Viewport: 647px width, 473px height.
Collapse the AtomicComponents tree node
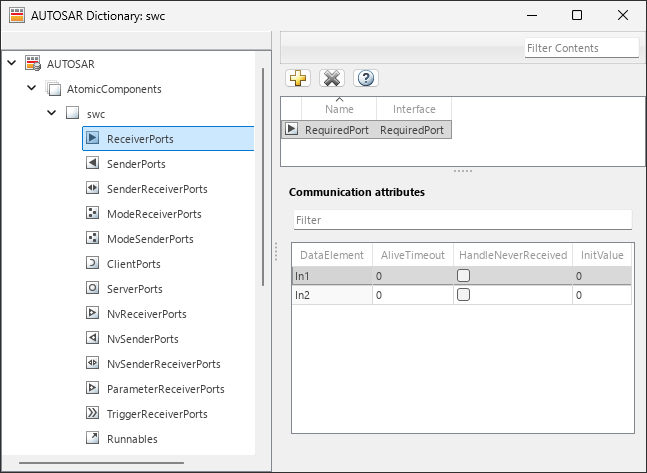point(32,88)
